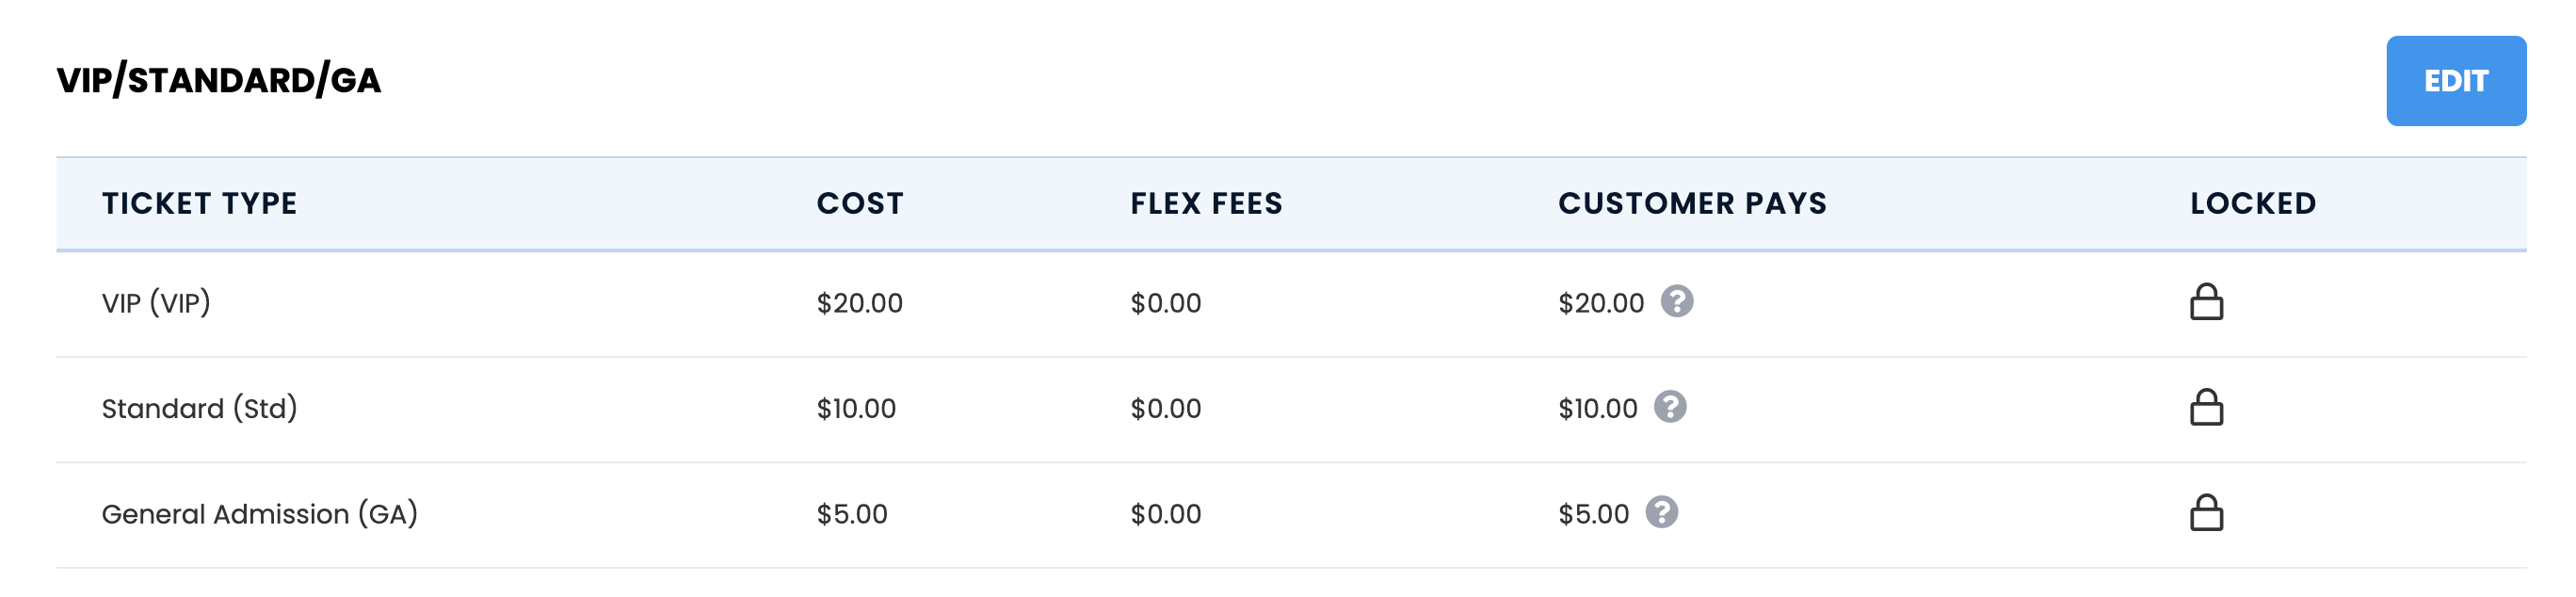Open help icon next to $5.00 customer price
The image size is (2576, 597).
[x=1662, y=512]
